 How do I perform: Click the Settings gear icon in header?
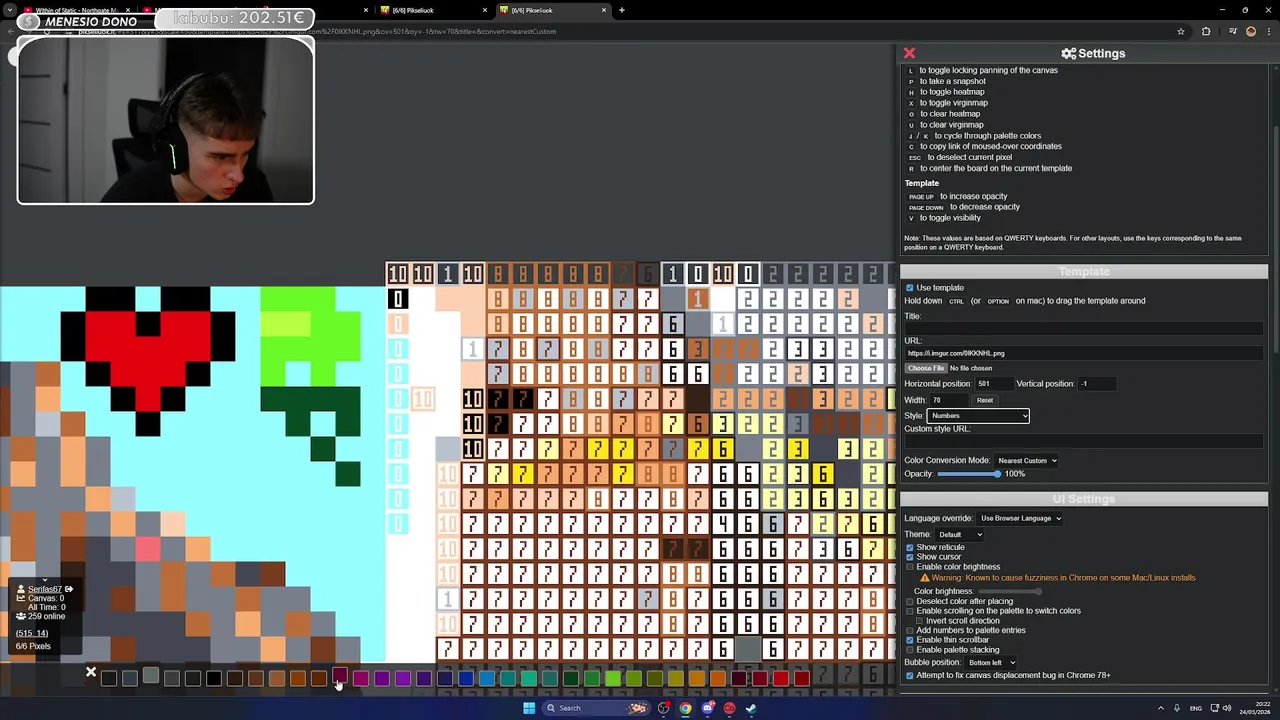click(1068, 53)
